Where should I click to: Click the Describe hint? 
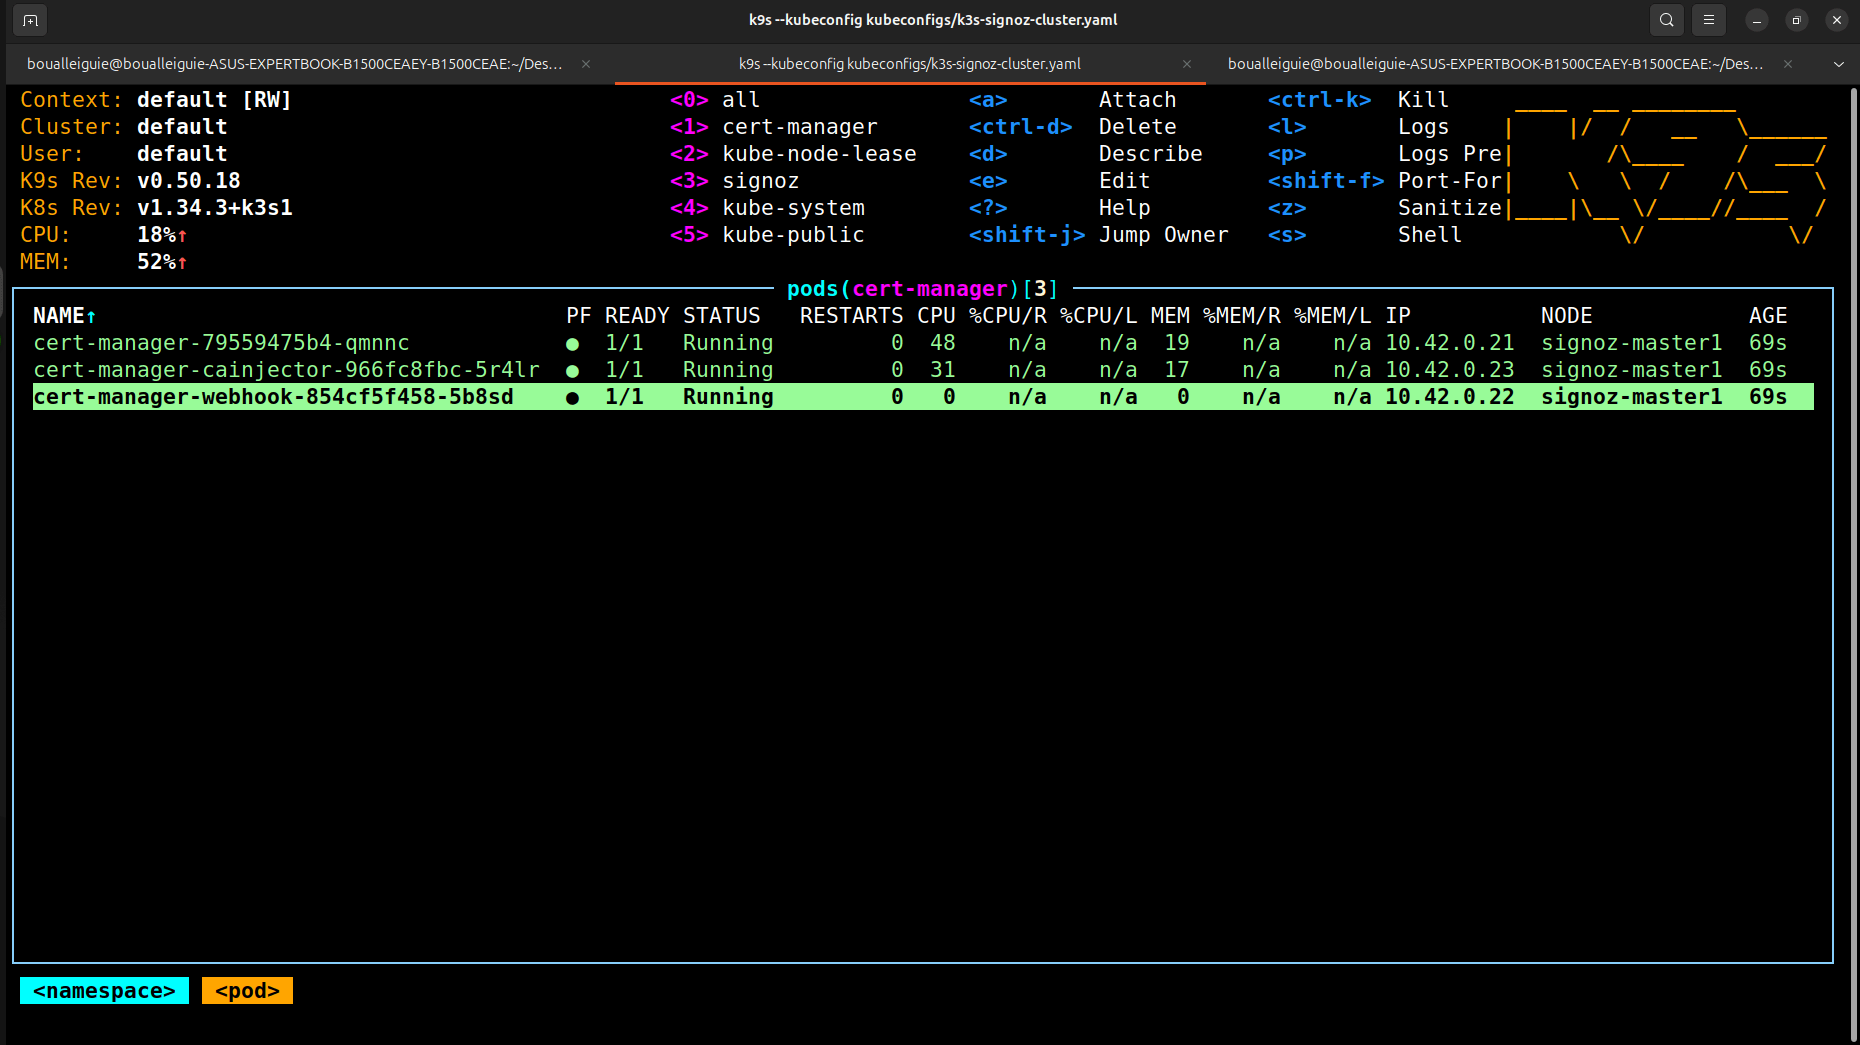[1150, 154]
